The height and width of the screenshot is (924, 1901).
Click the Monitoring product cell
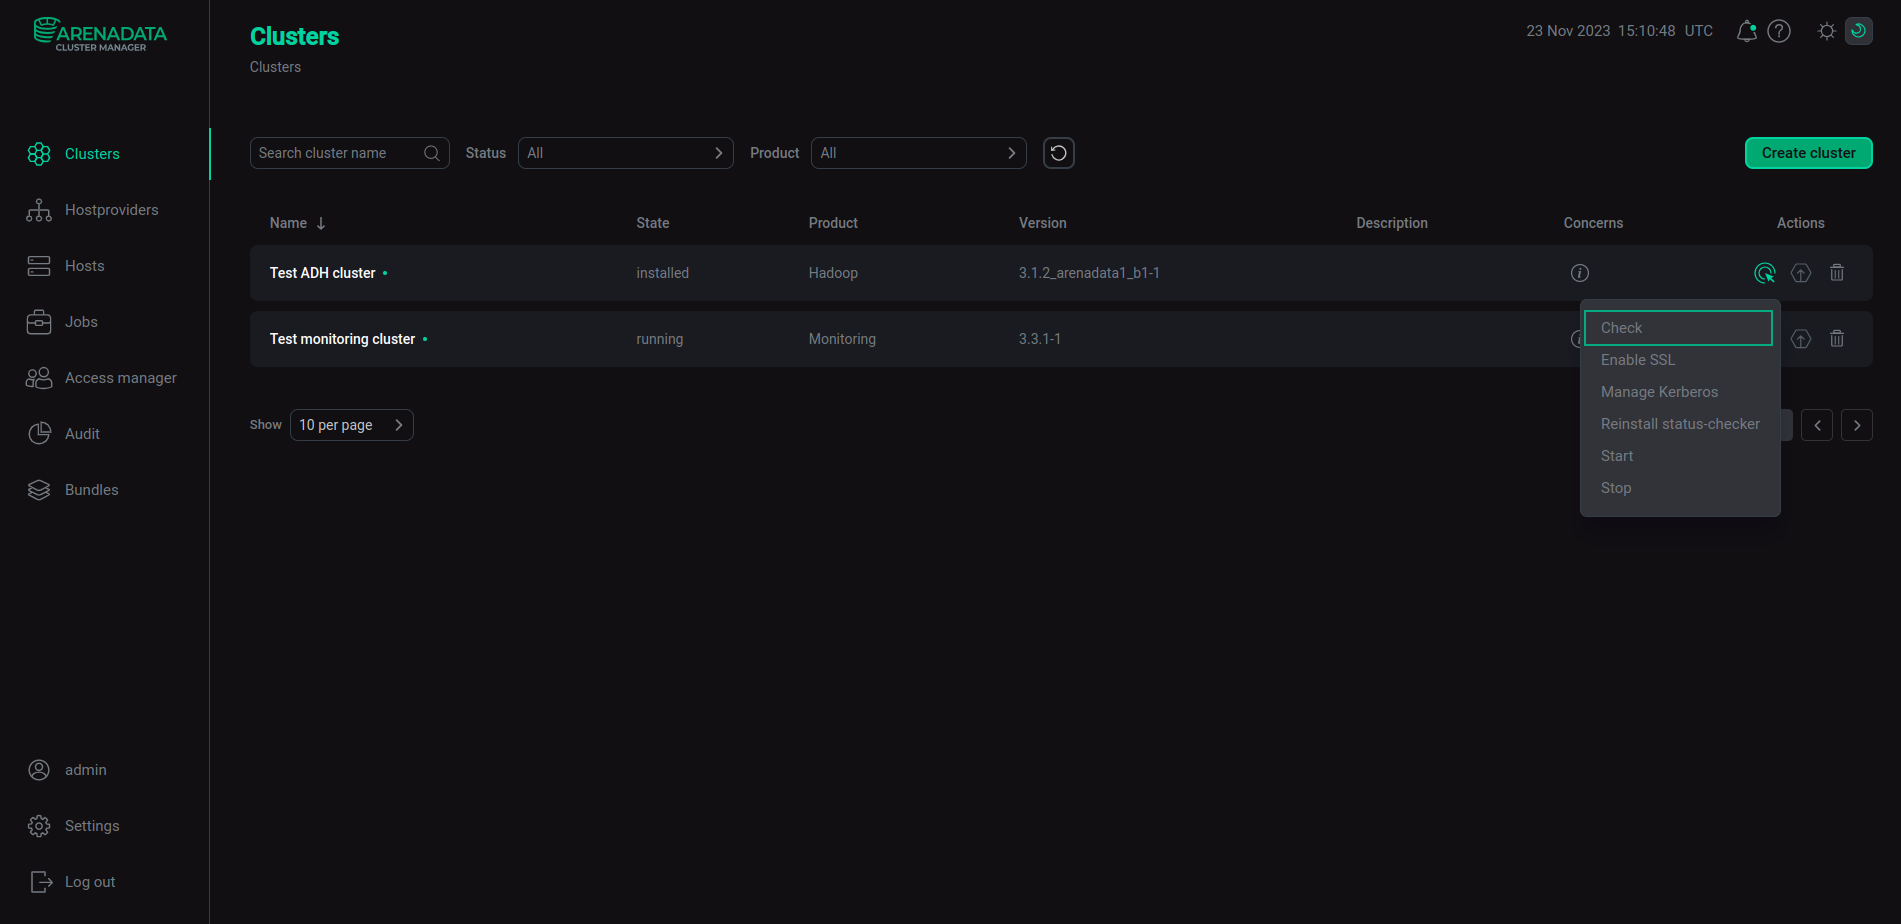pos(842,339)
